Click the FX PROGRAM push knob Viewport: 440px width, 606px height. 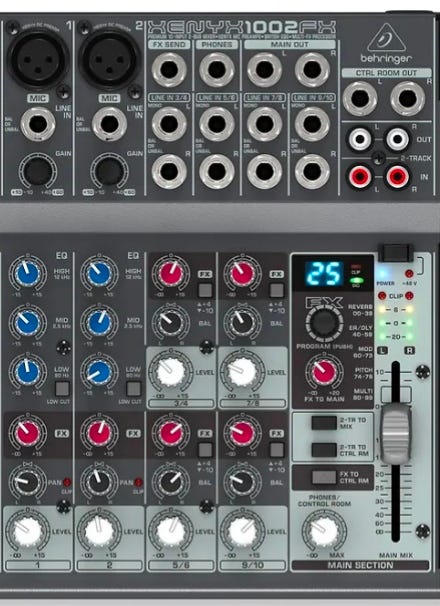324,322
